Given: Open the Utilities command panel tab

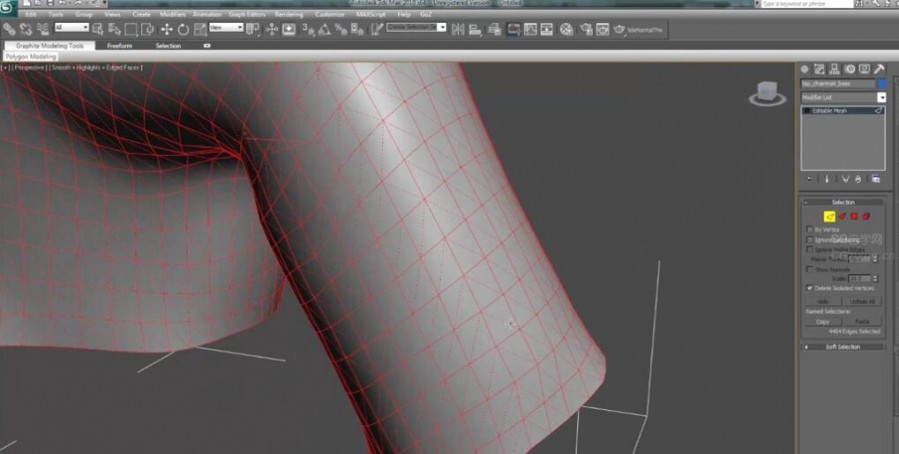Looking at the screenshot, I should (x=880, y=69).
